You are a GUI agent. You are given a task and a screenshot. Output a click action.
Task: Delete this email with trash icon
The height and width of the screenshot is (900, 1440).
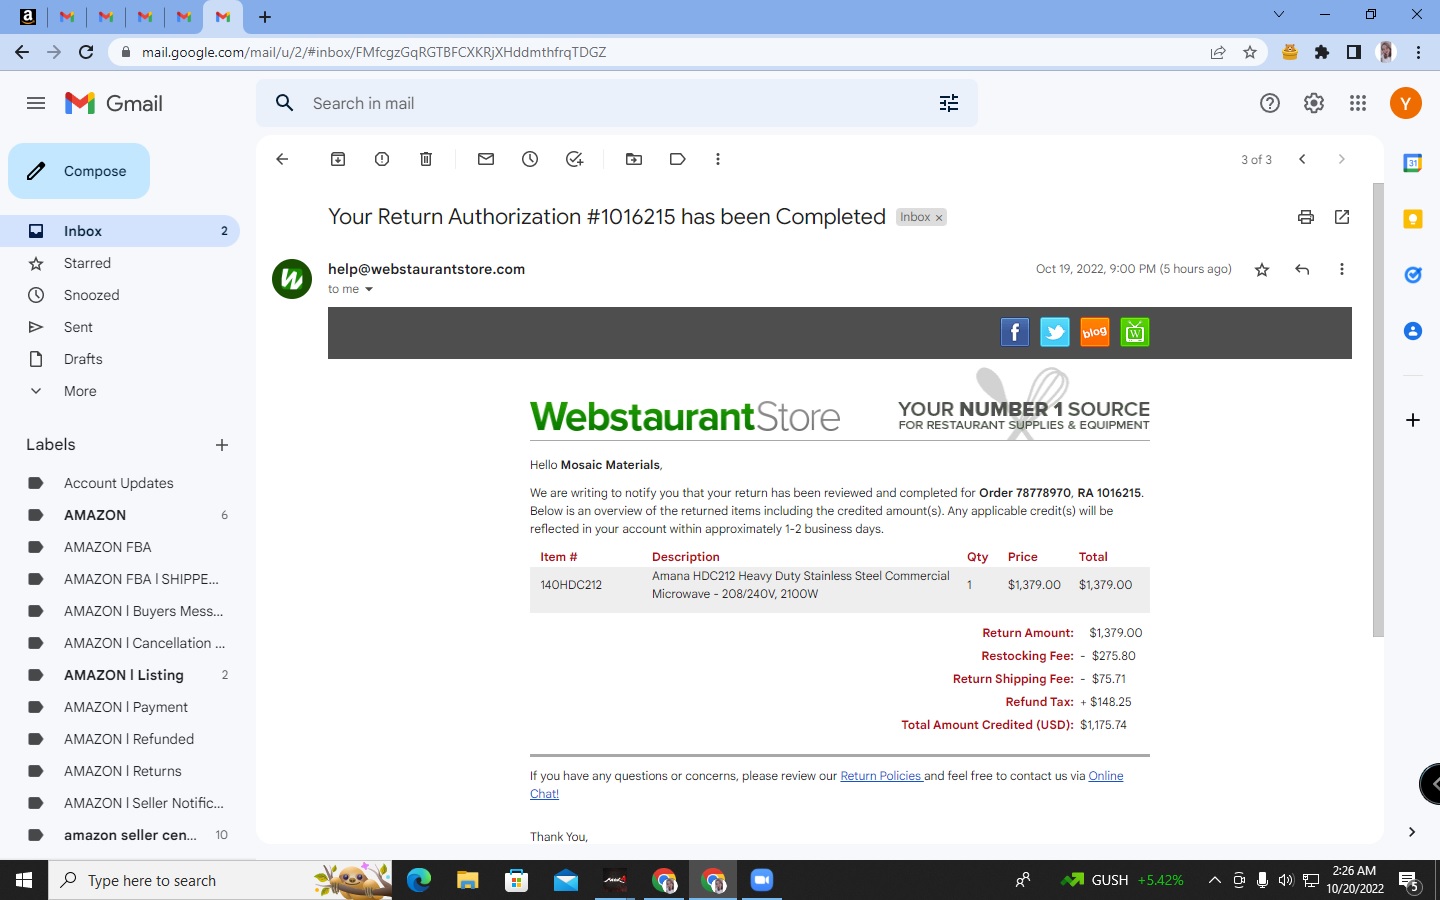(426, 159)
